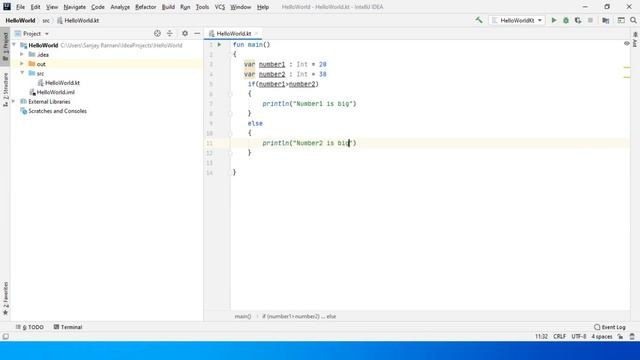
Task: Click the if...else breadcrumb below editor
Action: pyautogui.click(x=299, y=316)
